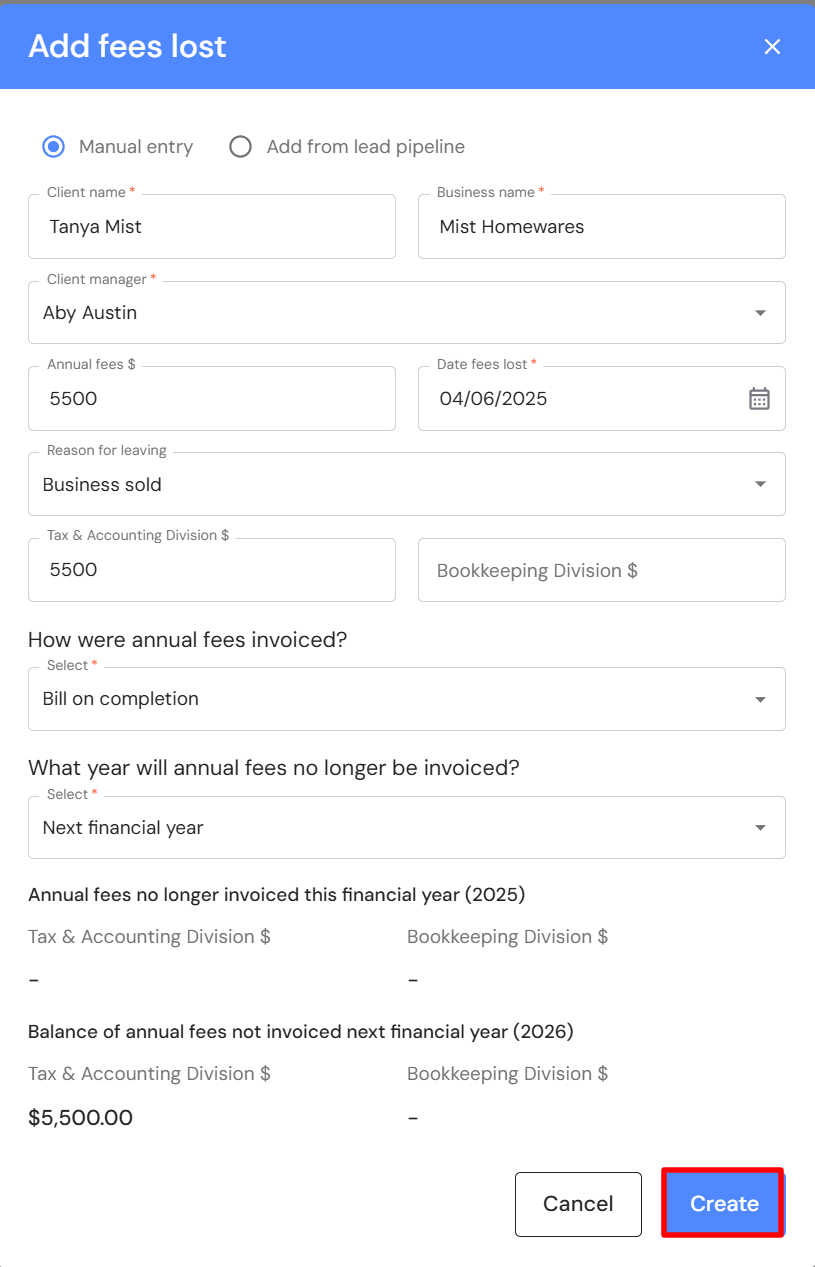Choose Add from lead pipeline option

click(x=240, y=147)
